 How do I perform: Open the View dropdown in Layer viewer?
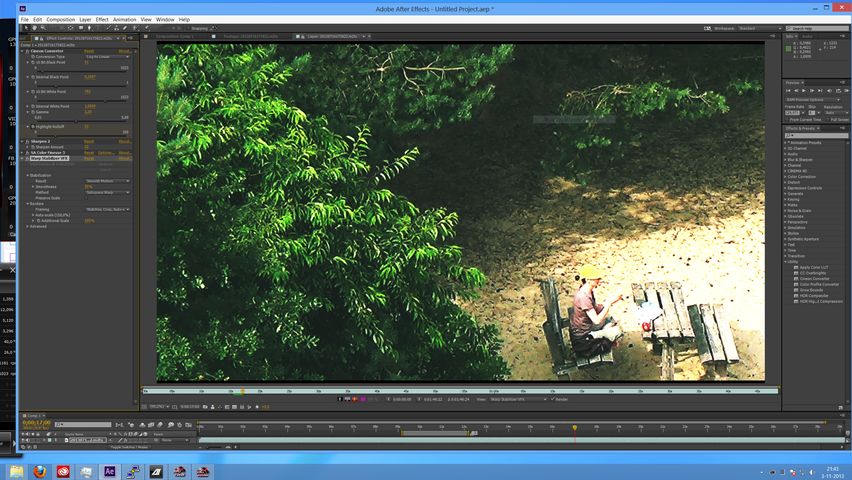click(x=518, y=399)
